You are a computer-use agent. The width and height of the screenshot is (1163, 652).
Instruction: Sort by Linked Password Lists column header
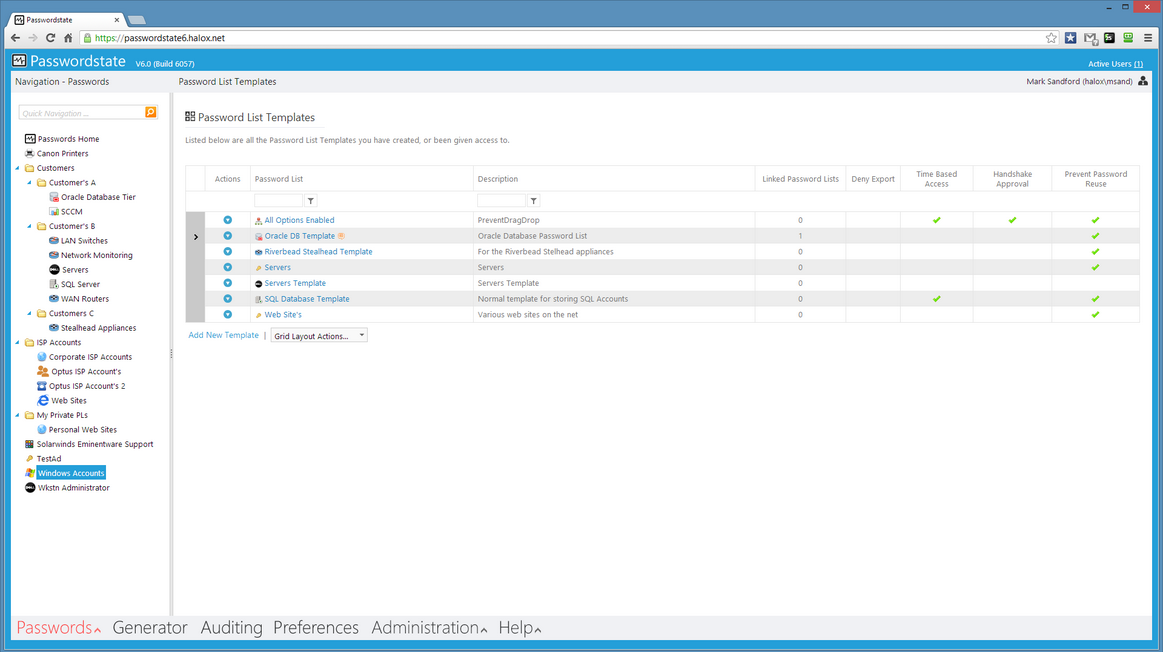pyautogui.click(x=800, y=179)
